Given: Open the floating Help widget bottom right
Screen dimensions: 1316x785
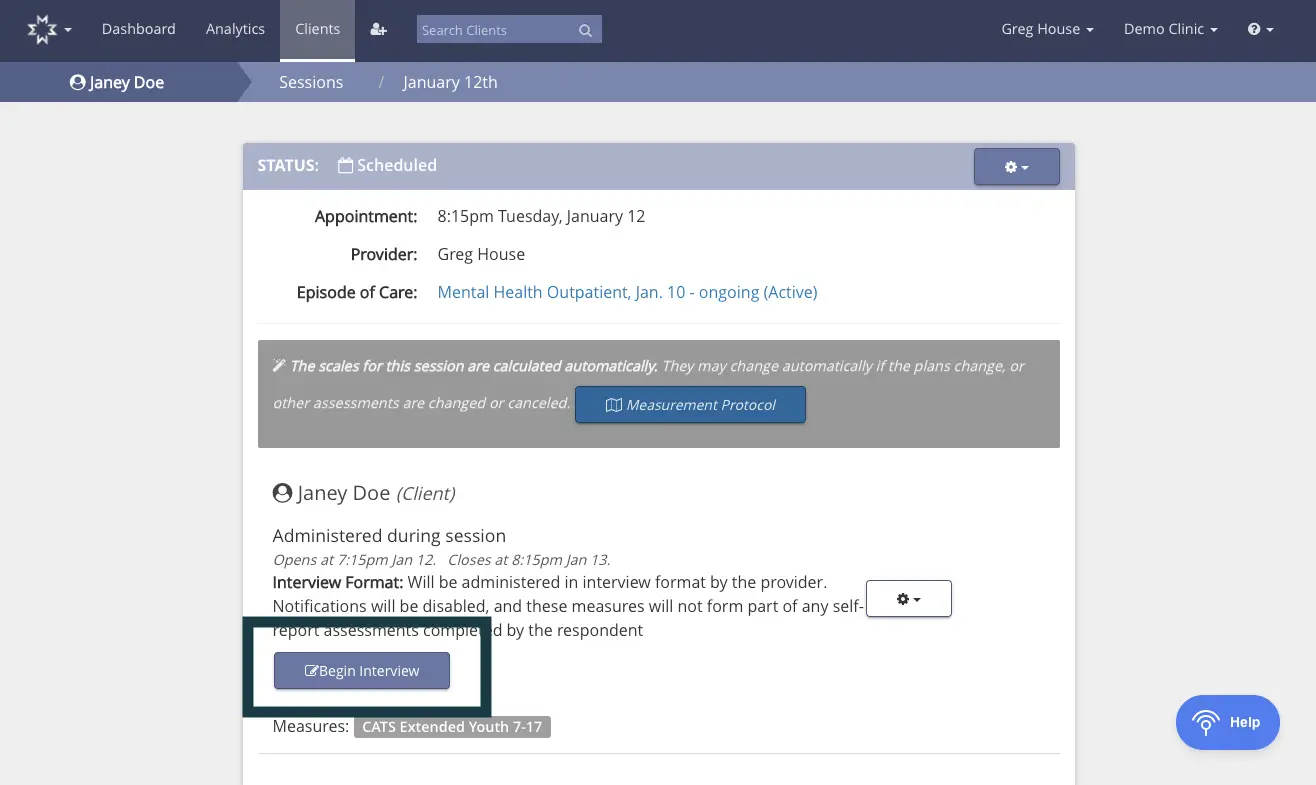Looking at the screenshot, I should click(1227, 722).
